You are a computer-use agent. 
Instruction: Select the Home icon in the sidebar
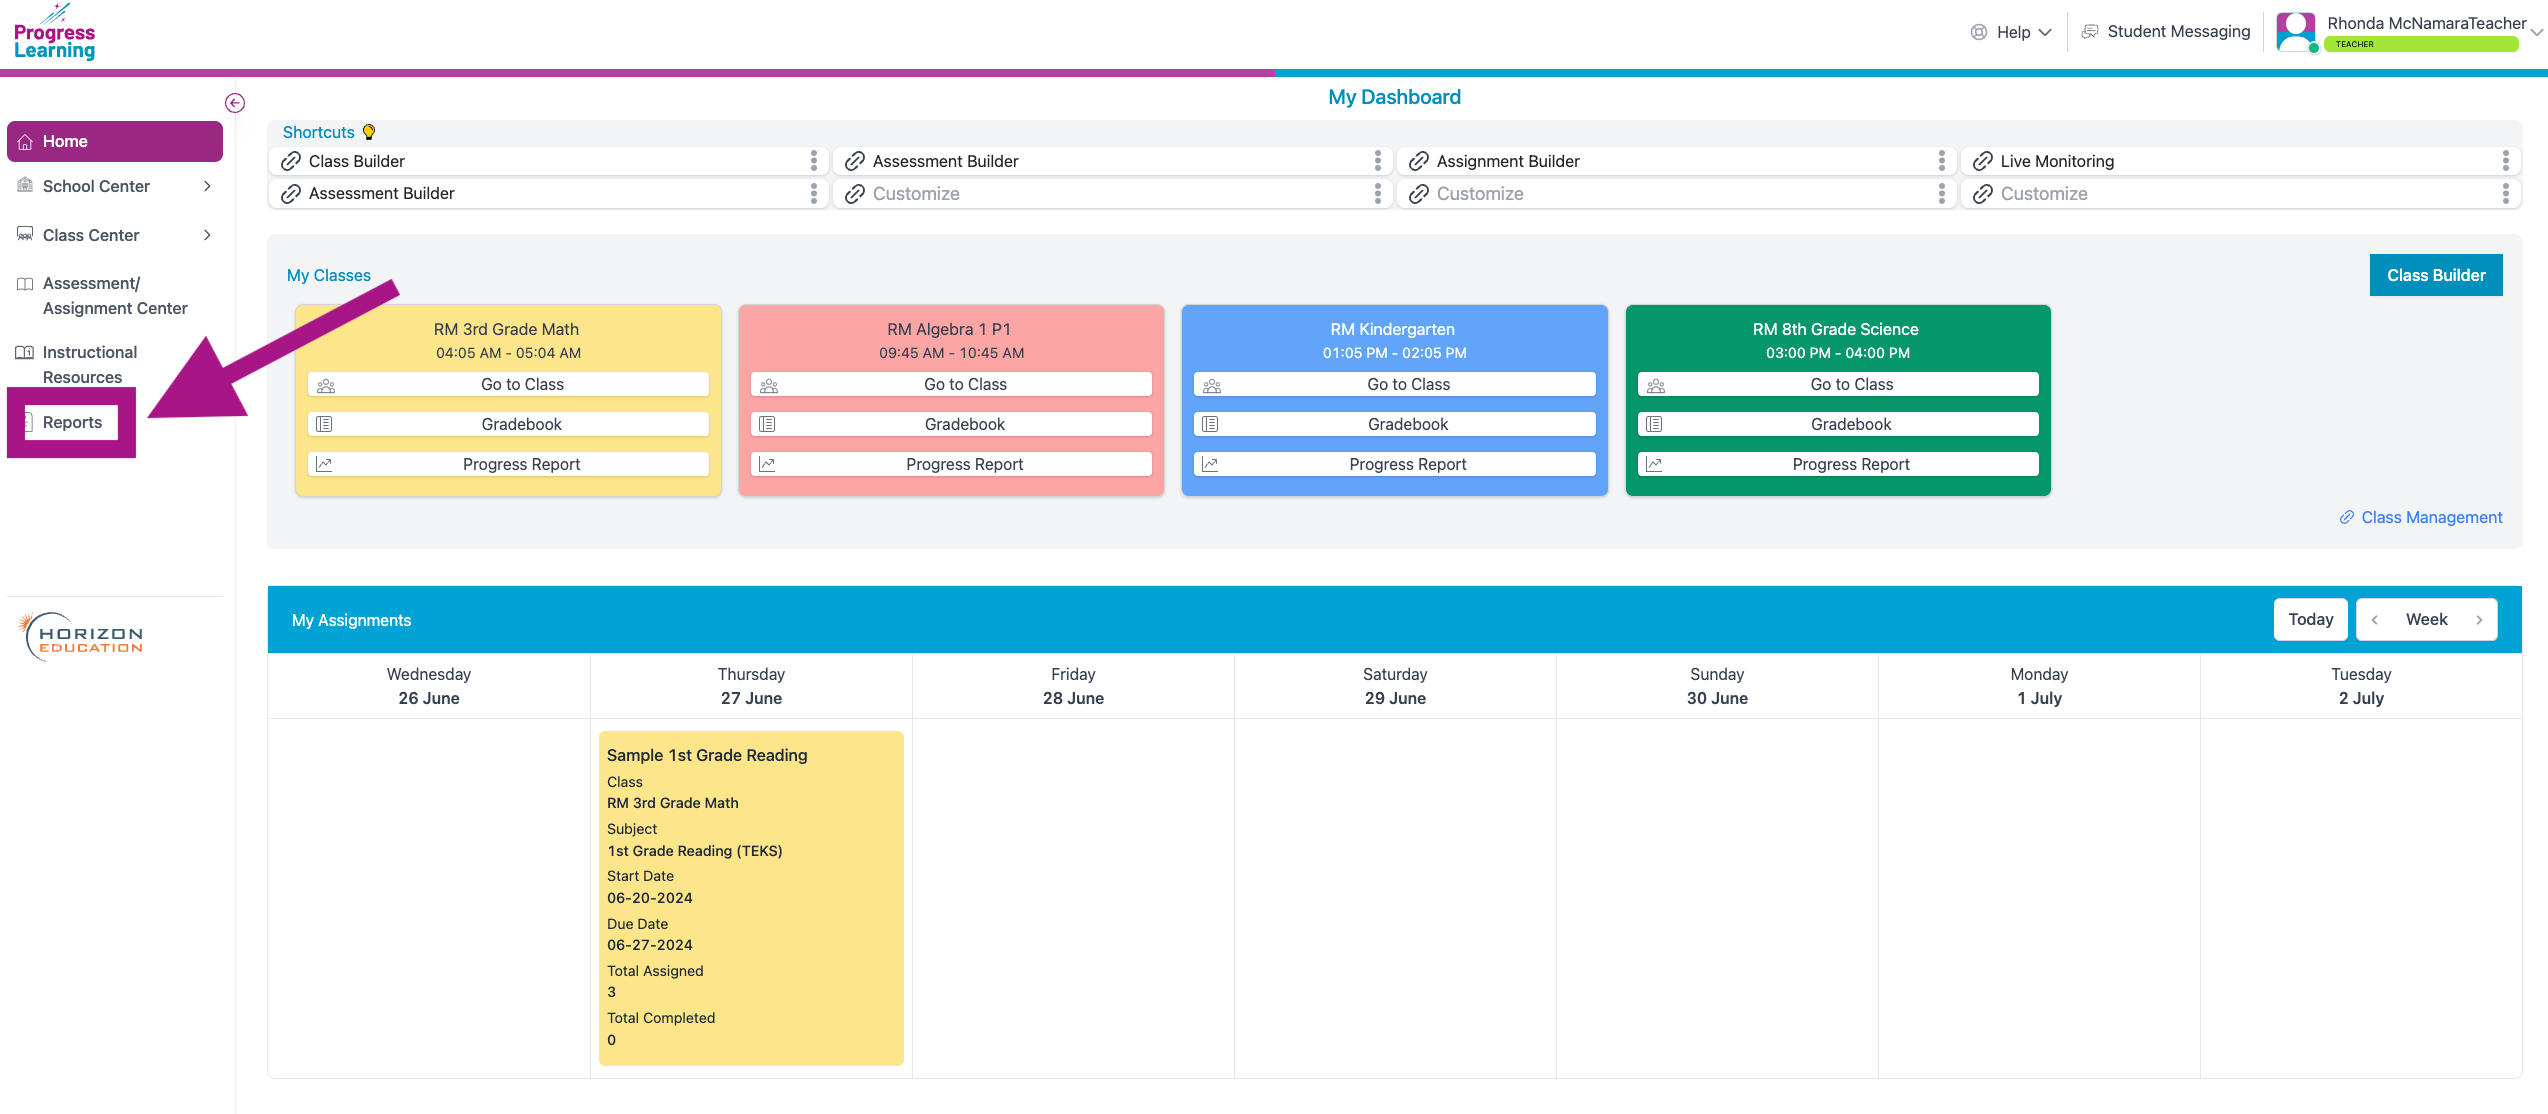(x=24, y=140)
